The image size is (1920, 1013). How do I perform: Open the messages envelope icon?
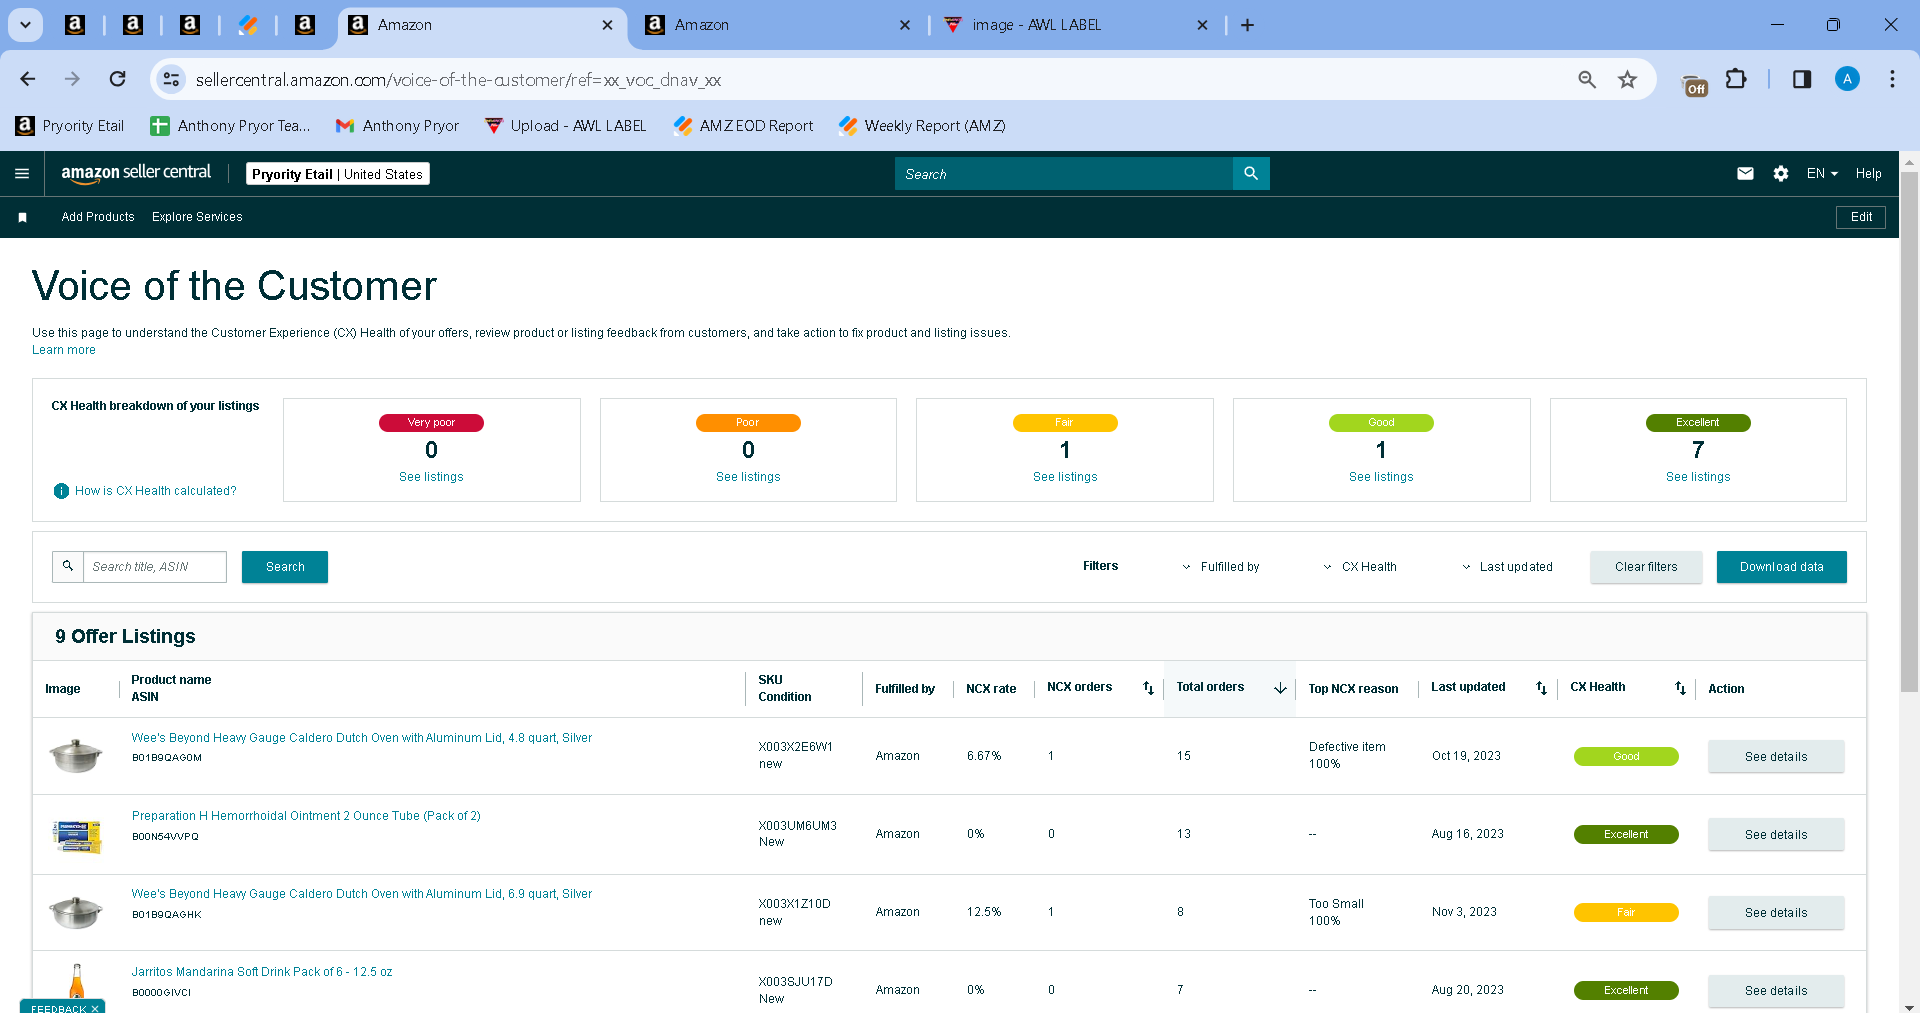(1745, 174)
